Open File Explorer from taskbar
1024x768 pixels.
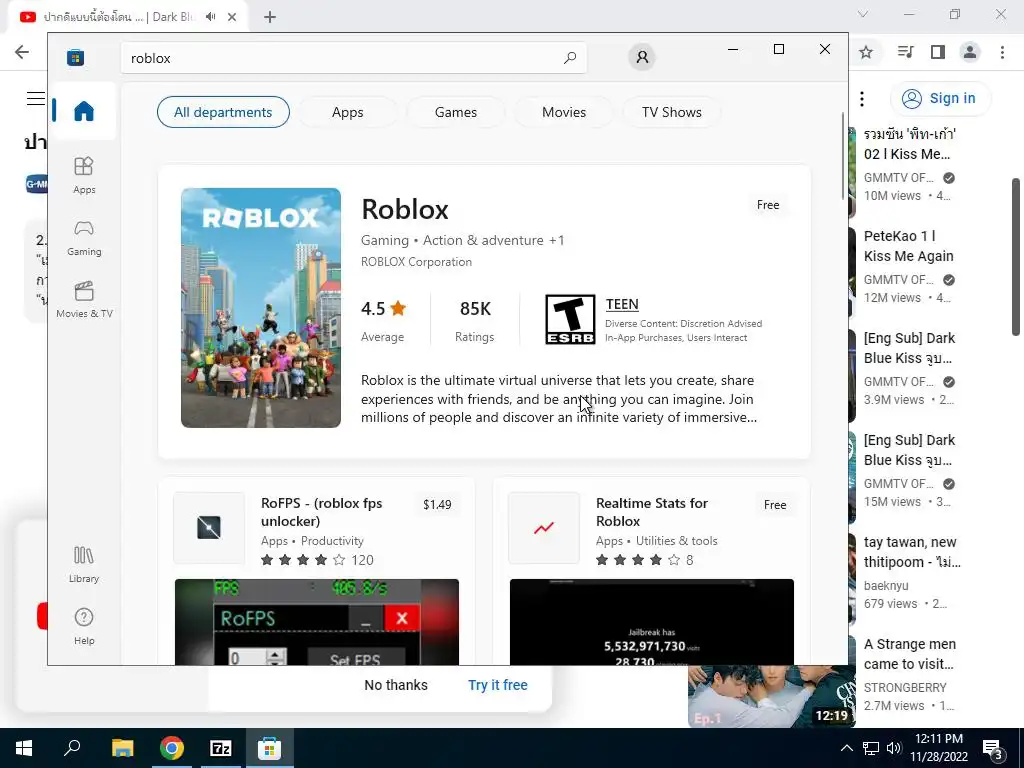(x=122, y=748)
